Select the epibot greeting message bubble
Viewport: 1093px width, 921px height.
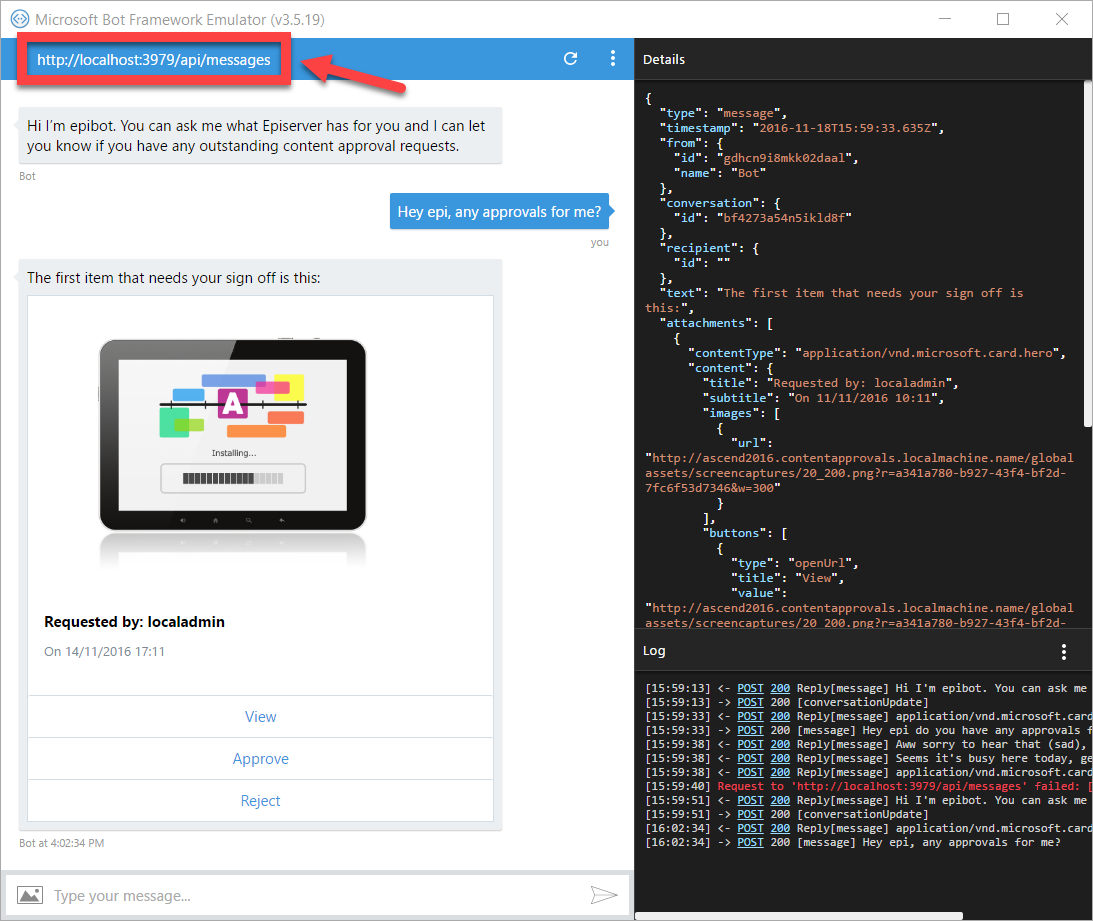(x=260, y=136)
